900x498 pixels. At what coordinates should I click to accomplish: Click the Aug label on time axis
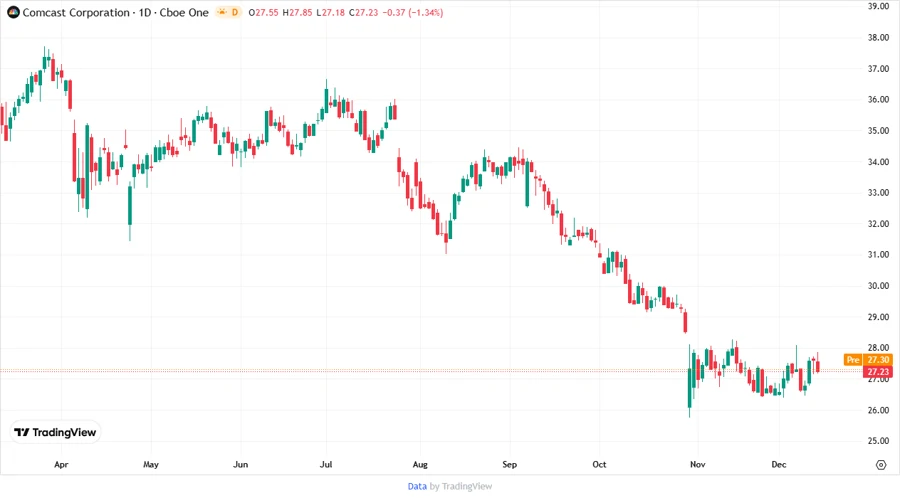coord(420,464)
